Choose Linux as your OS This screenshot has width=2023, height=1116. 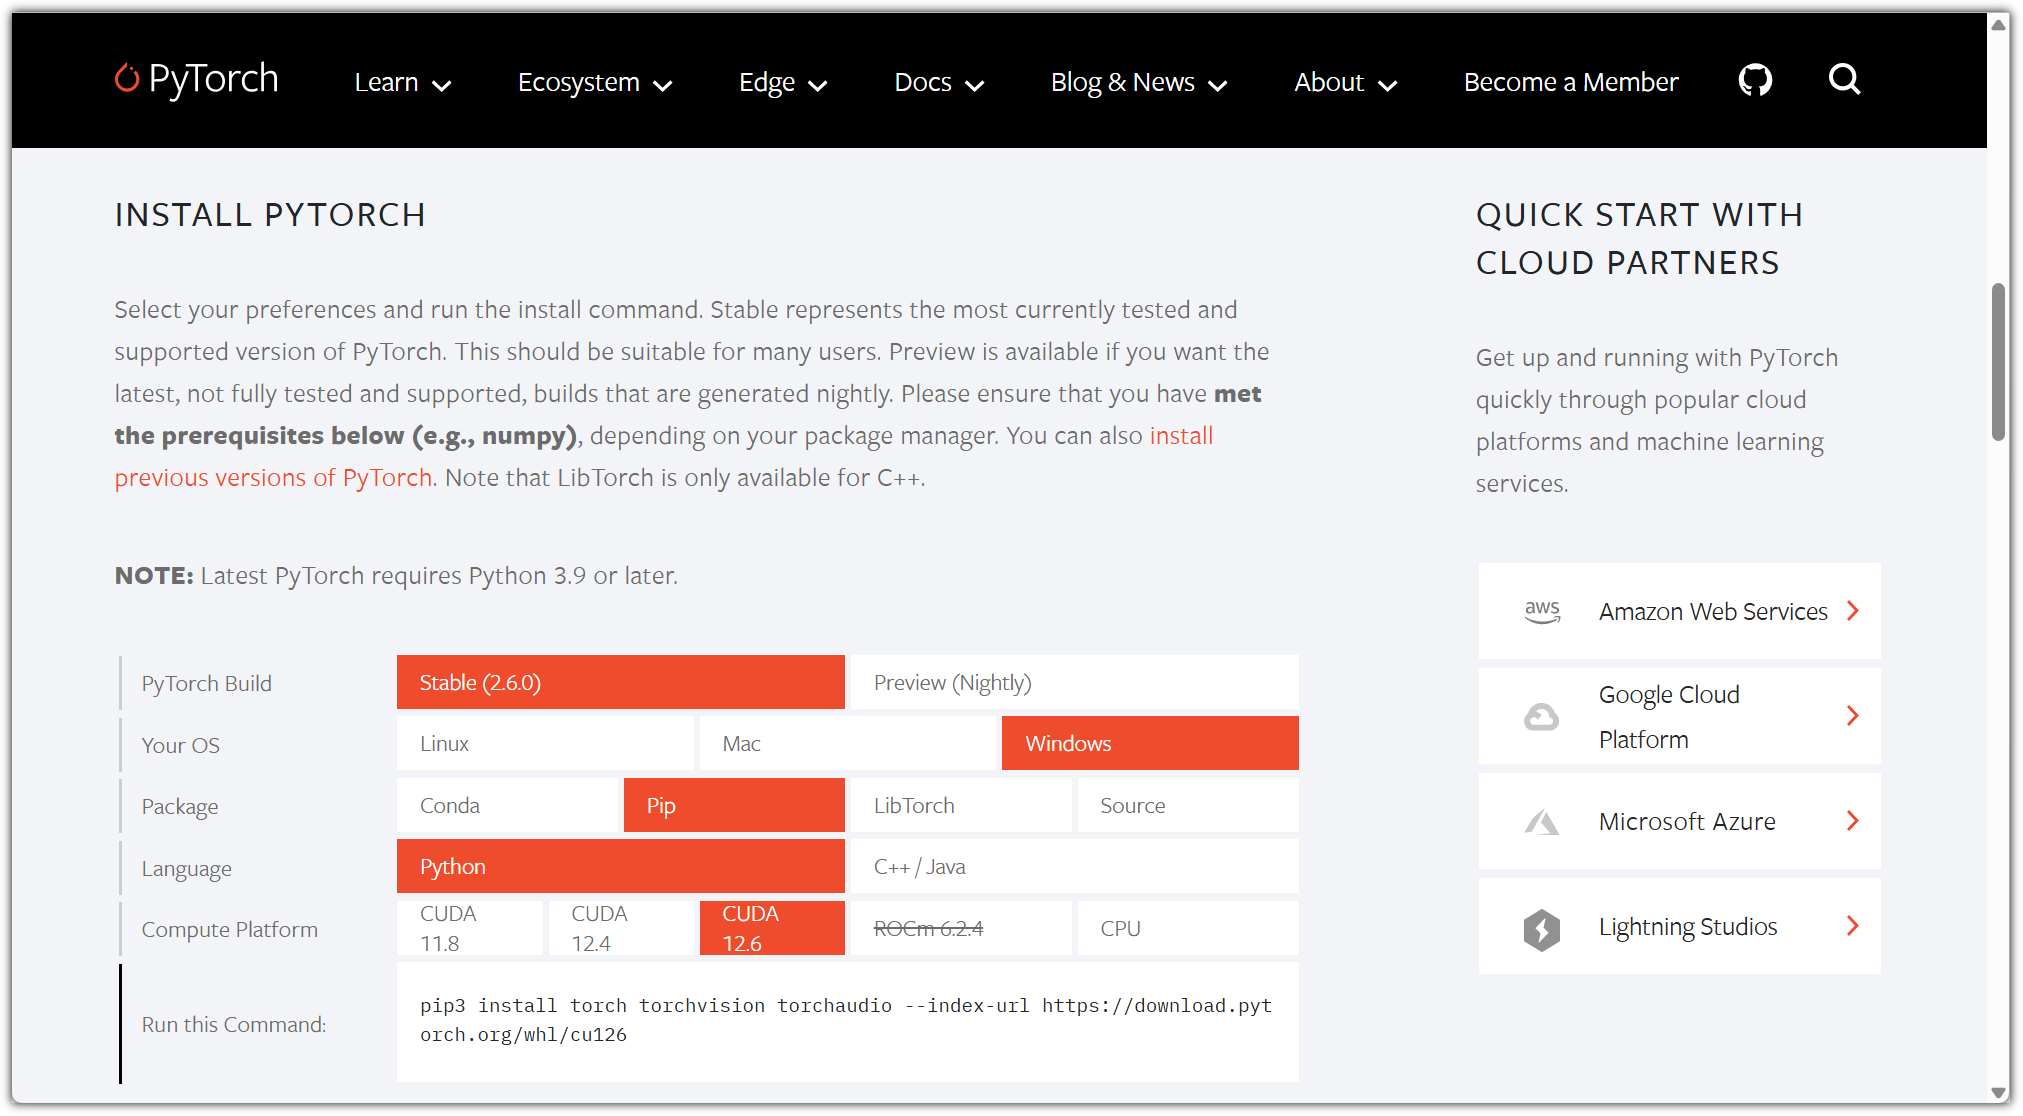click(545, 744)
